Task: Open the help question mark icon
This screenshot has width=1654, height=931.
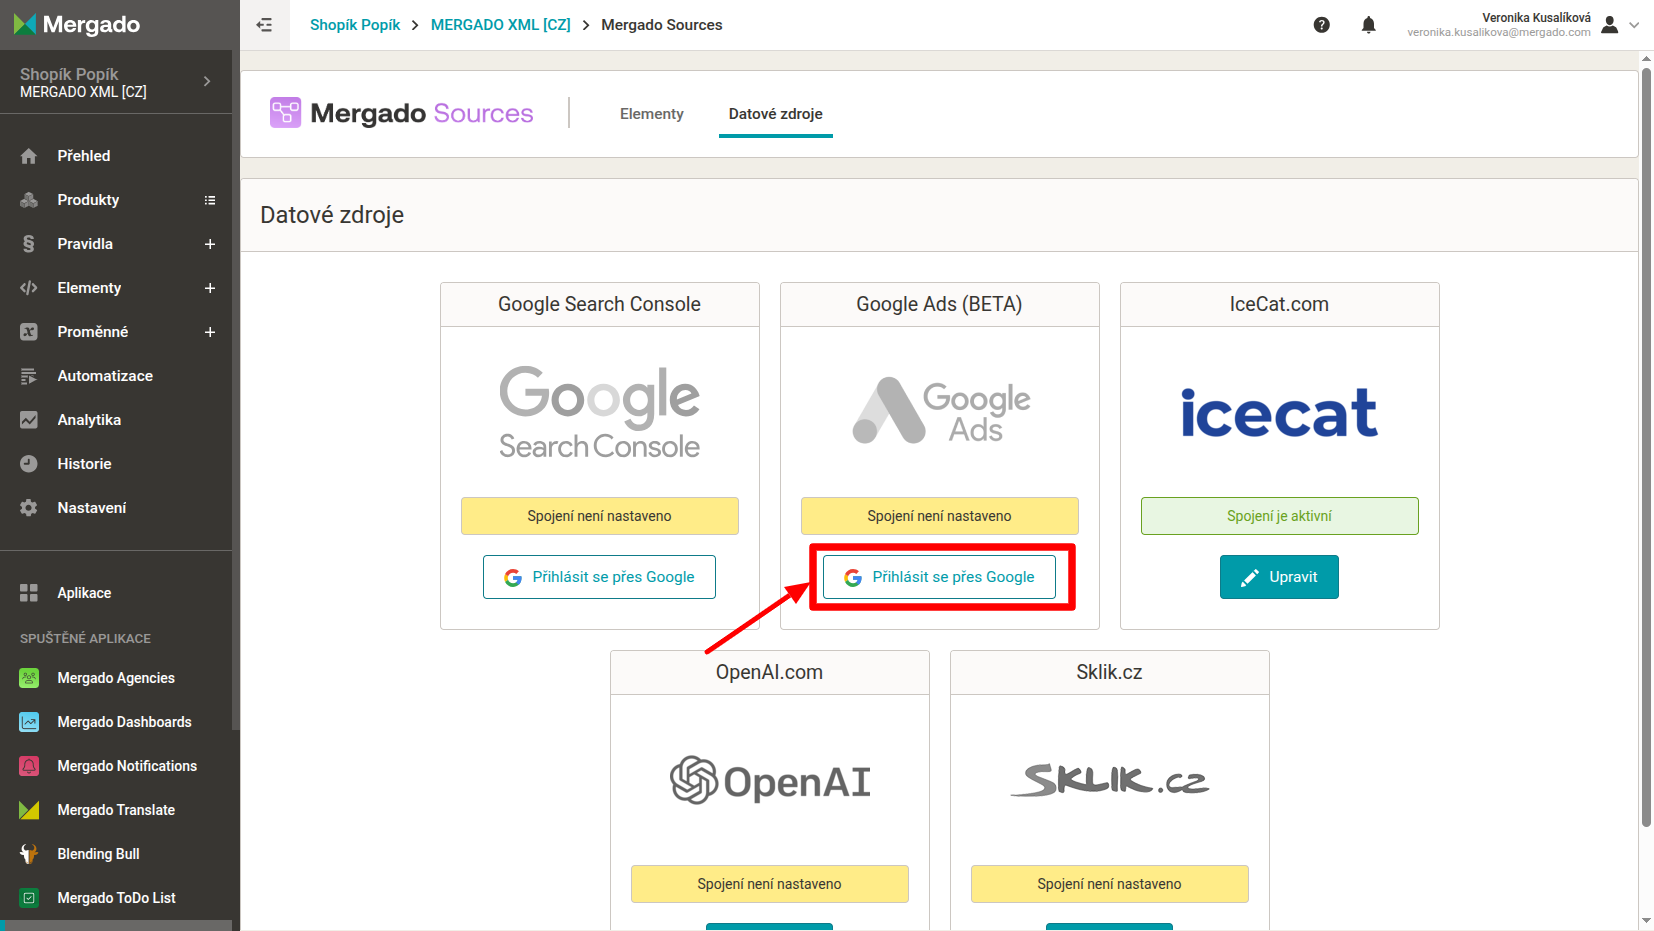Action: click(x=1321, y=25)
